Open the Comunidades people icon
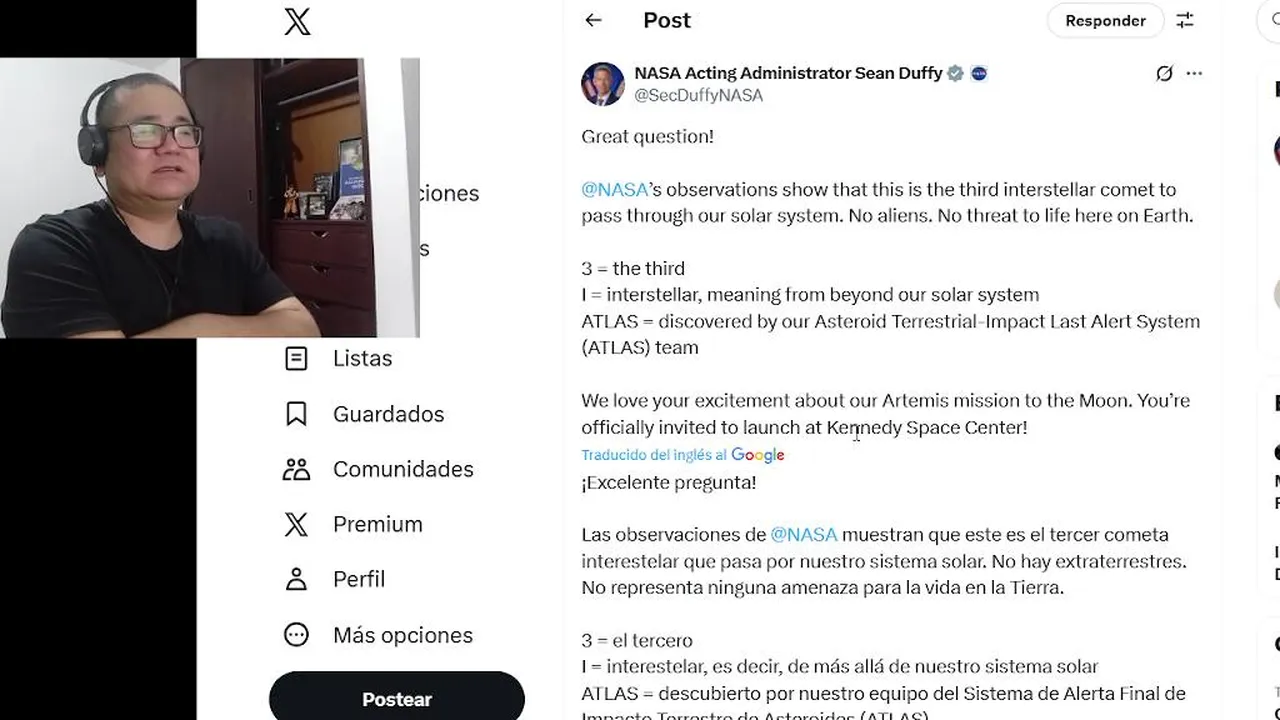The image size is (1280, 720). [296, 469]
